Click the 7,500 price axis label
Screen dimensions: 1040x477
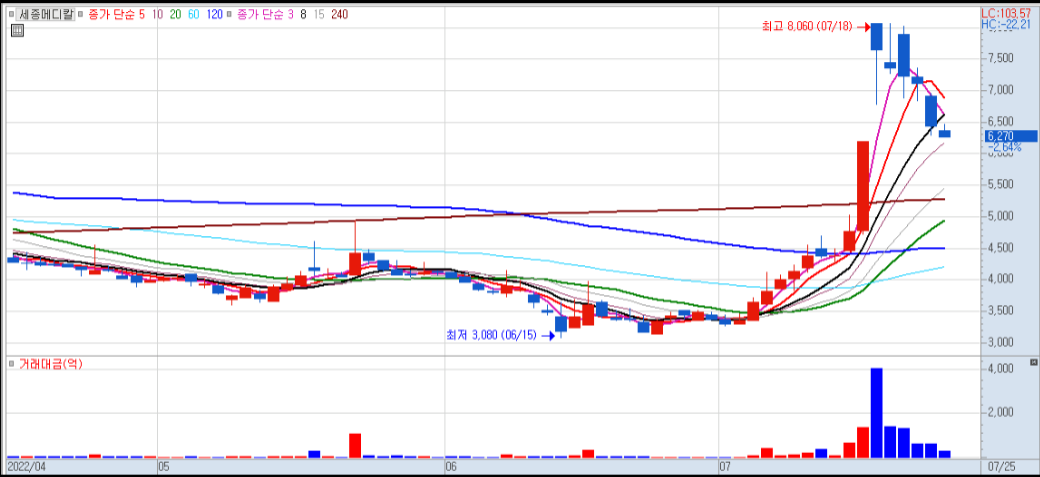[x=1001, y=58]
